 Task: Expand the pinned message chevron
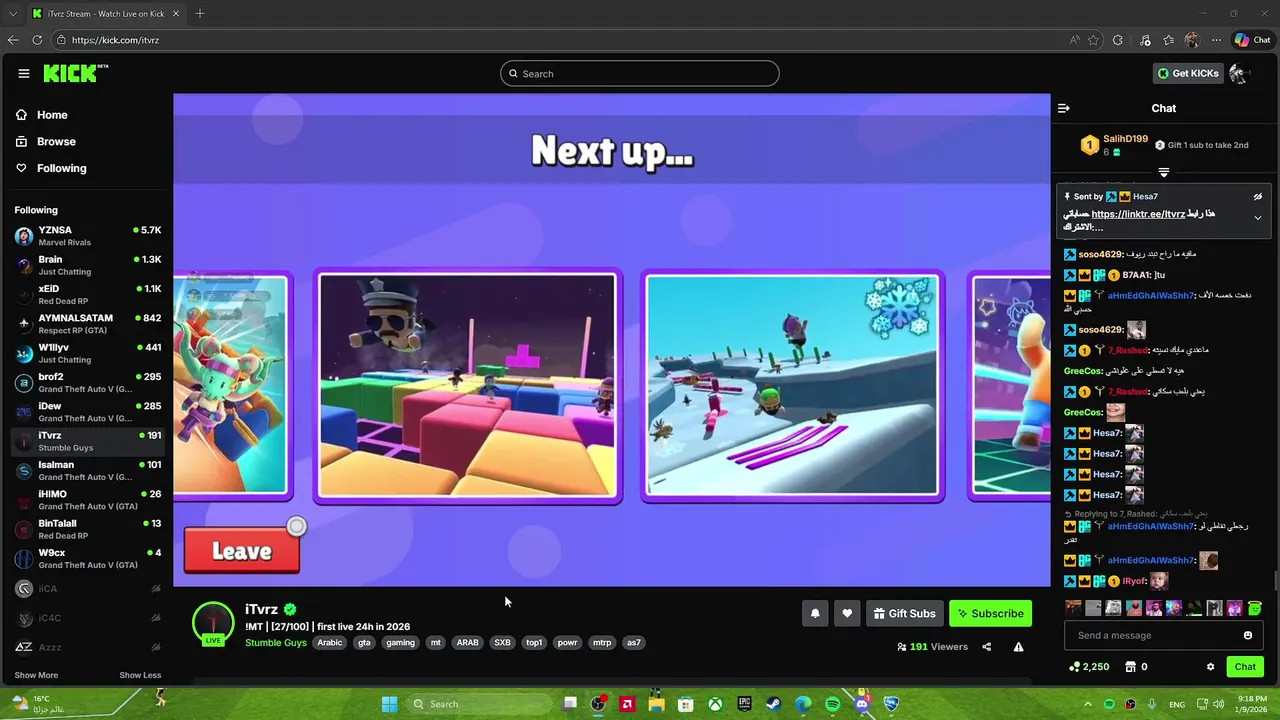pyautogui.click(x=1258, y=217)
